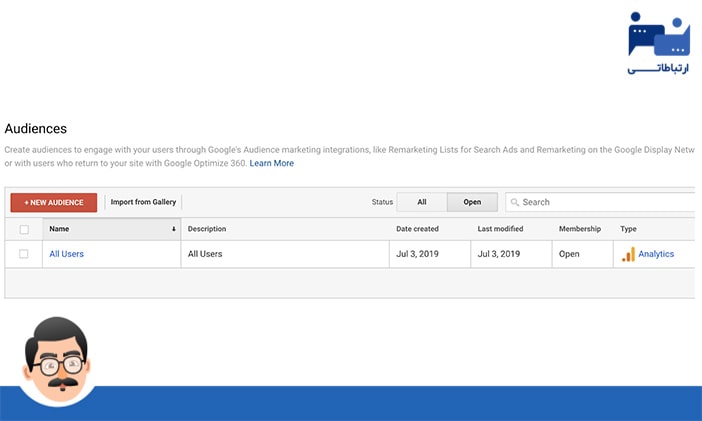The height and width of the screenshot is (421, 702).
Task: Follow the Analytics link in the Type column
Action: pyautogui.click(x=656, y=254)
